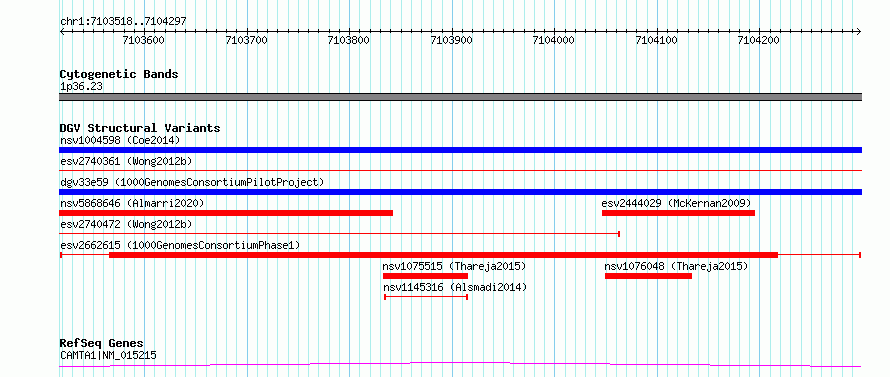Click the right arrow end of the ruler
890x377 pixels.
tap(859, 31)
